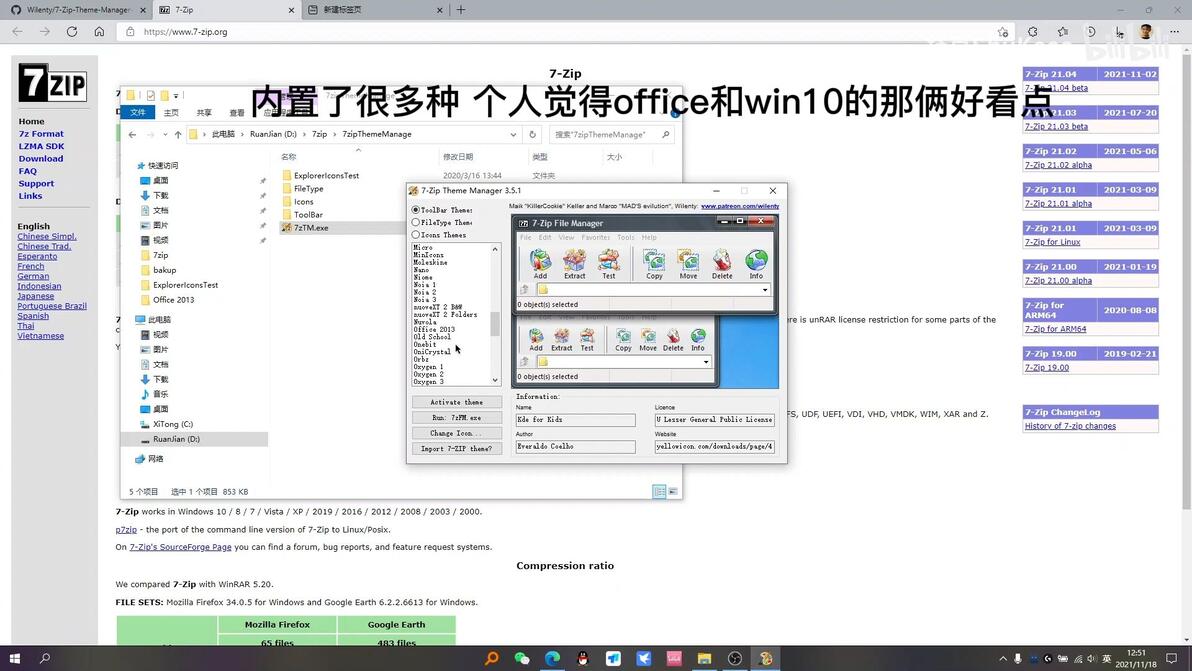The width and height of the screenshot is (1192, 671).
Task: Click the browser refresh icon
Action: [x=71, y=32]
